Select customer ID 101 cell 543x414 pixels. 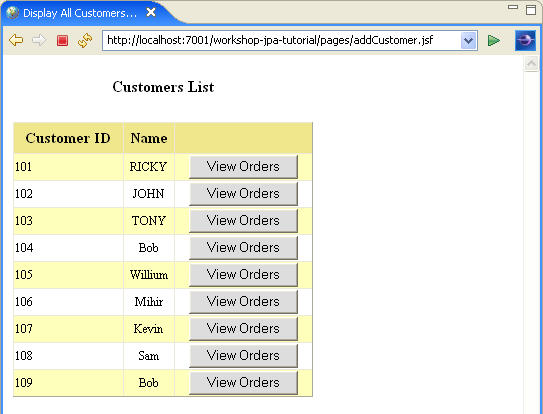(68, 167)
